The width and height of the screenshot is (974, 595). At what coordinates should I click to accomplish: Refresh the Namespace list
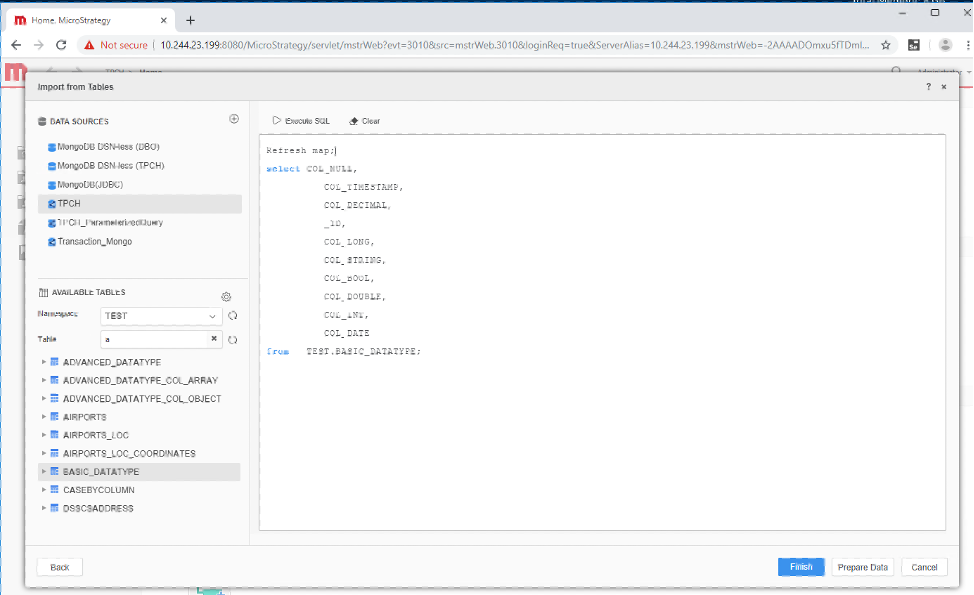point(233,315)
